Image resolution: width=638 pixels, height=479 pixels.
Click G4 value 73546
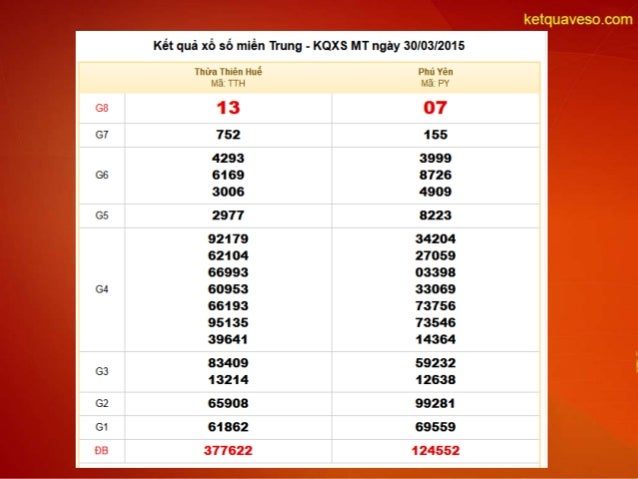point(435,322)
